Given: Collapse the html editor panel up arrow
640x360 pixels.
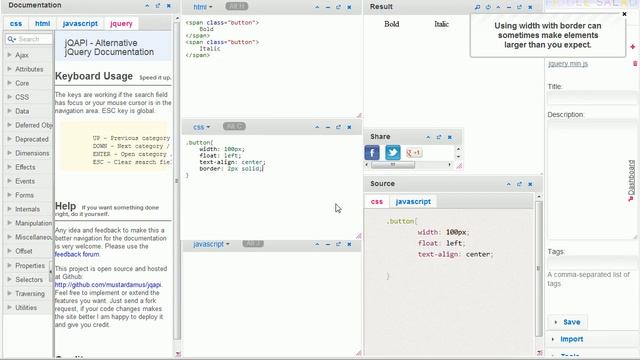Looking at the screenshot, I should pos(317,7).
